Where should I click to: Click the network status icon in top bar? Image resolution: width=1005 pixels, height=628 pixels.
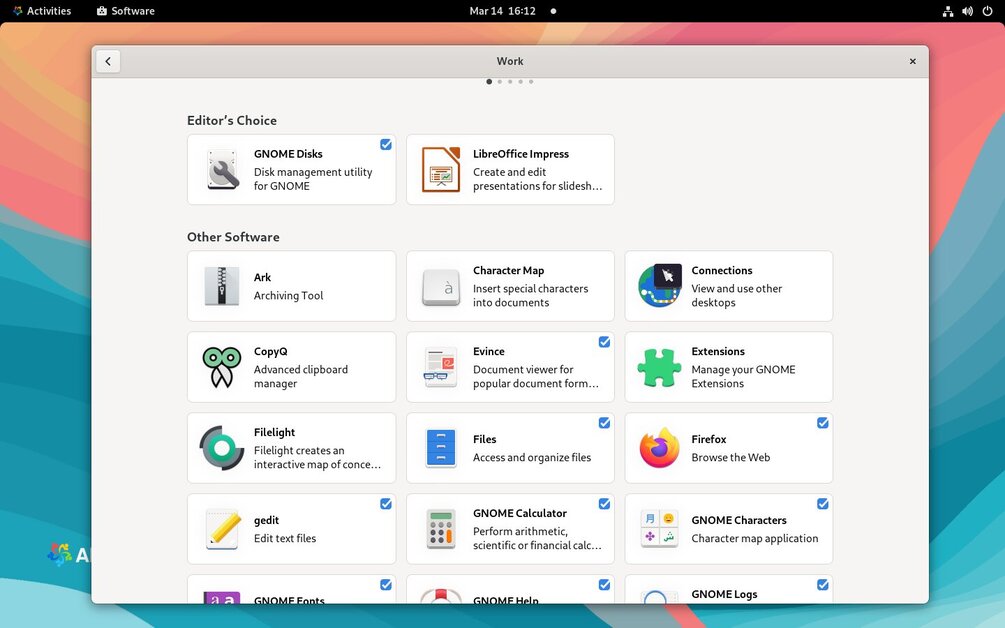(948, 11)
